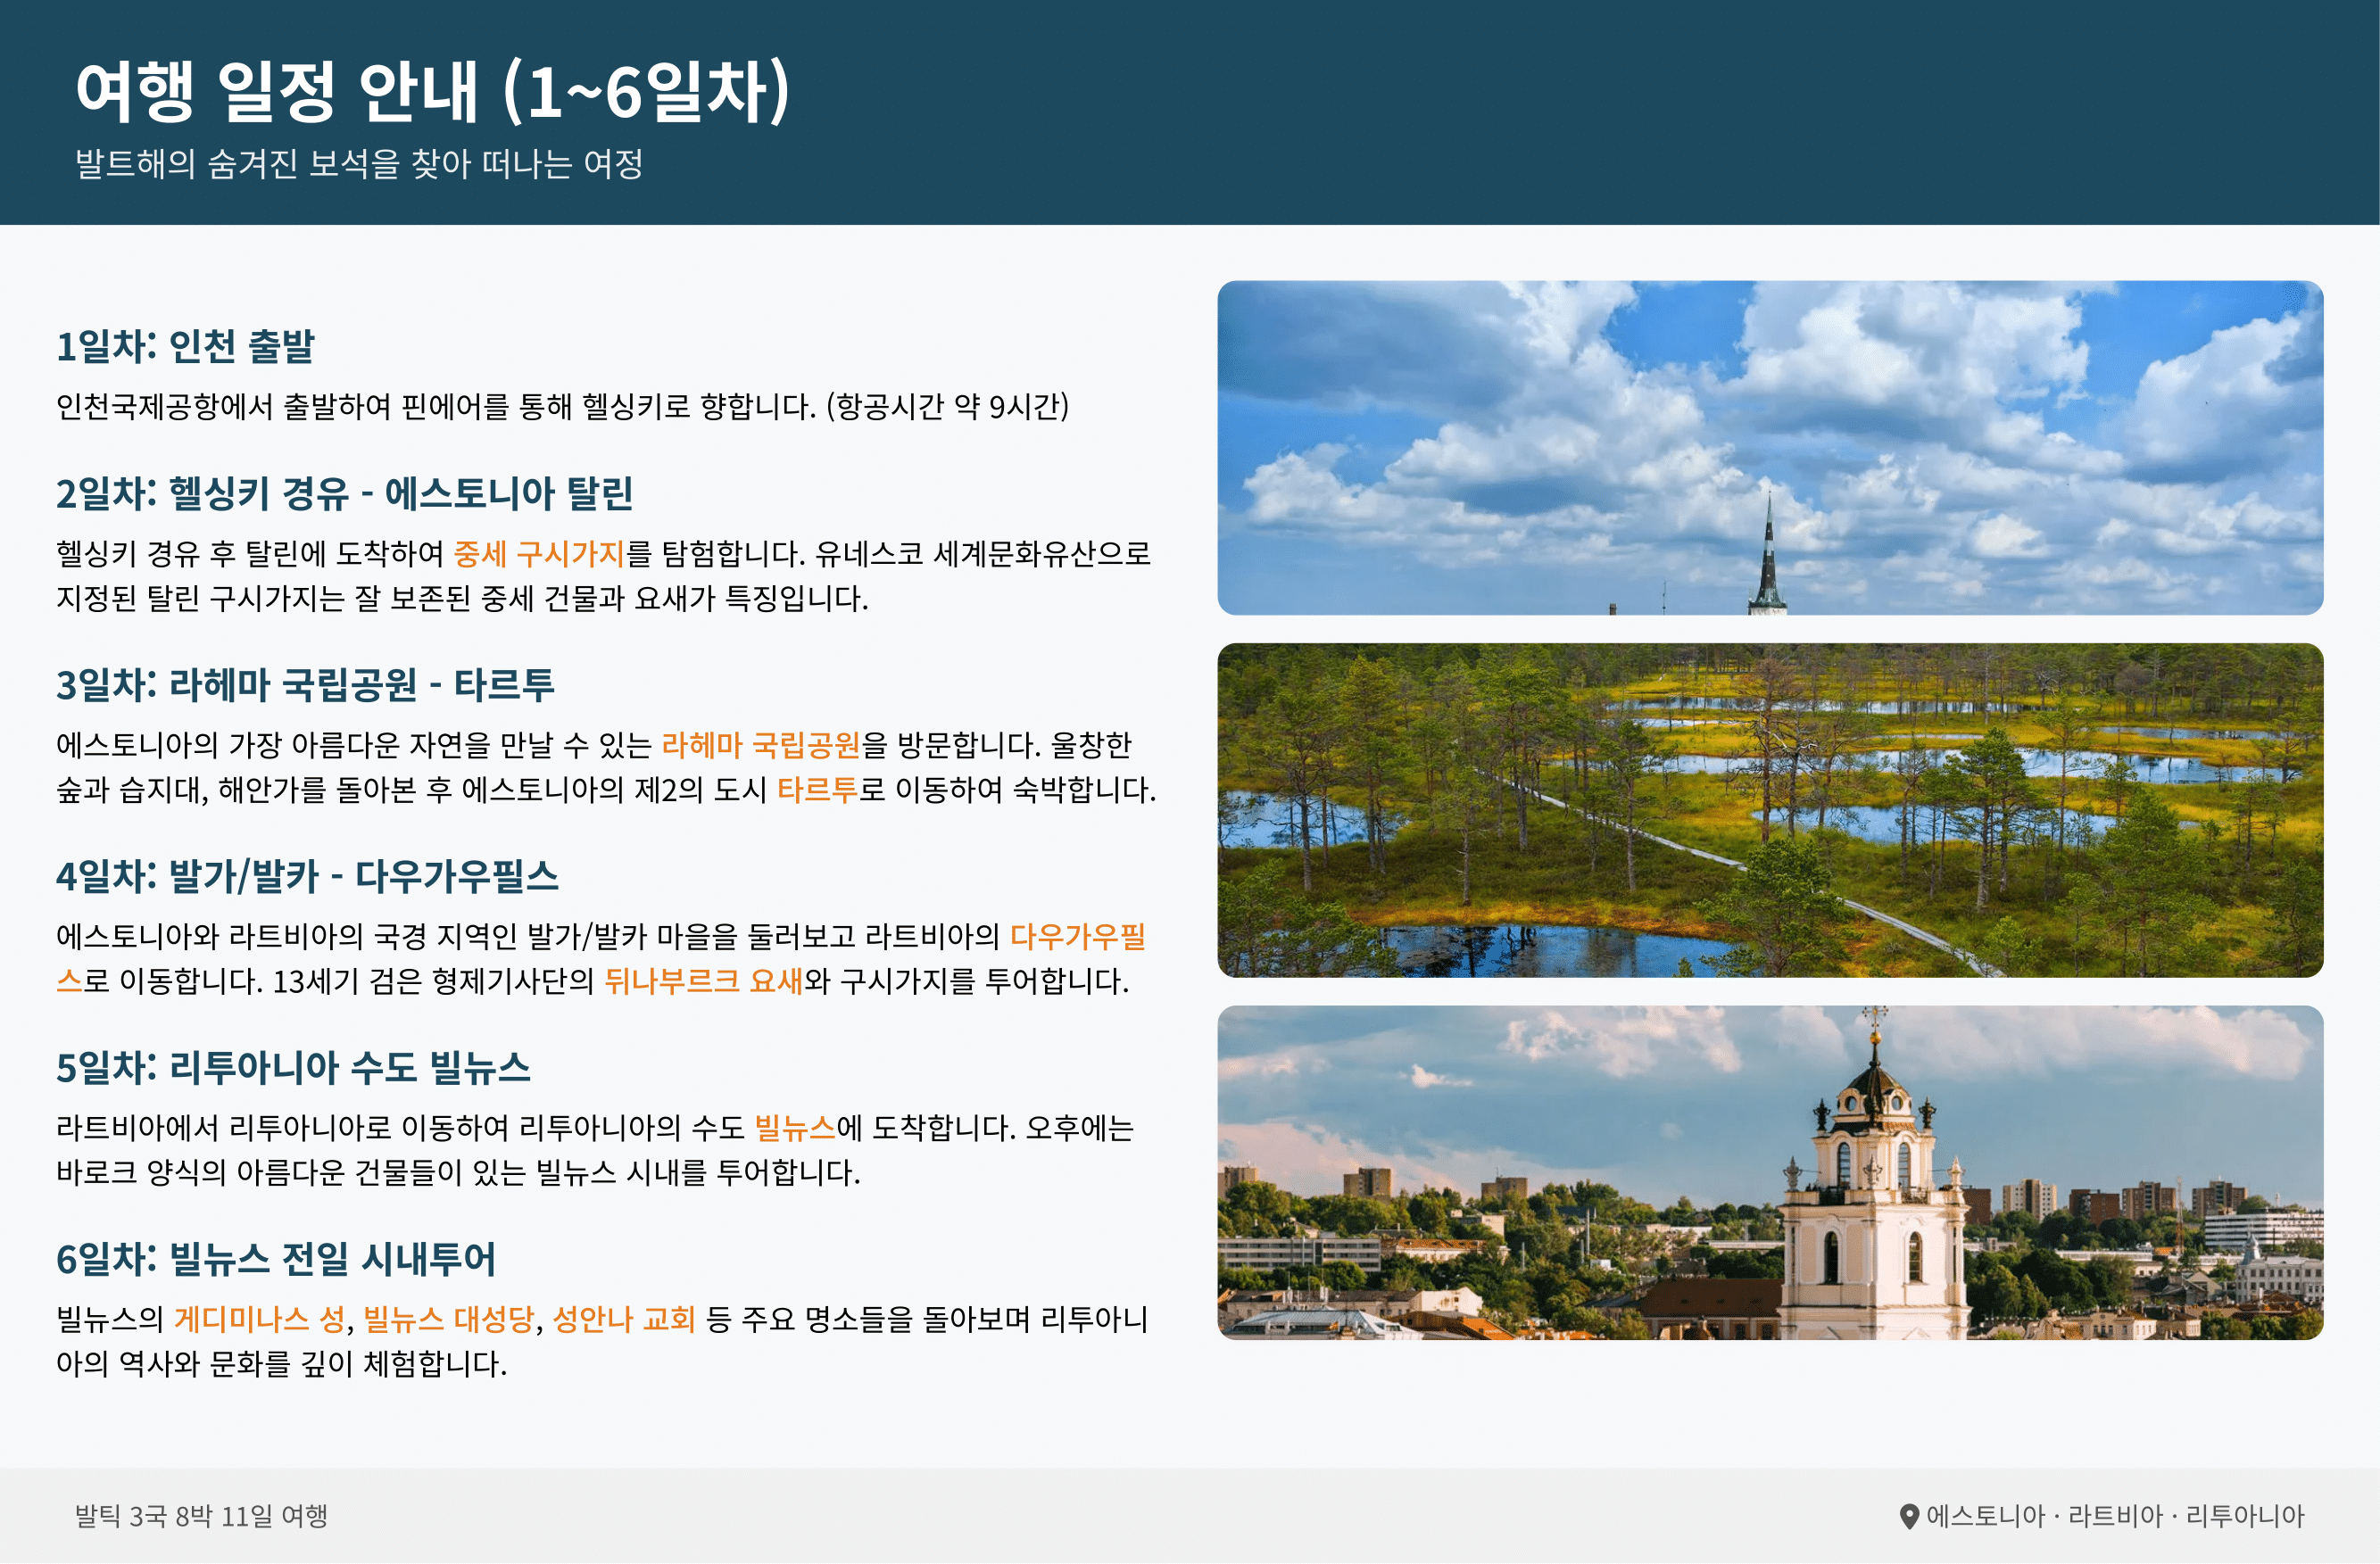Click the location pin icon in footer
2380x1564 pixels.
click(x=1909, y=1517)
